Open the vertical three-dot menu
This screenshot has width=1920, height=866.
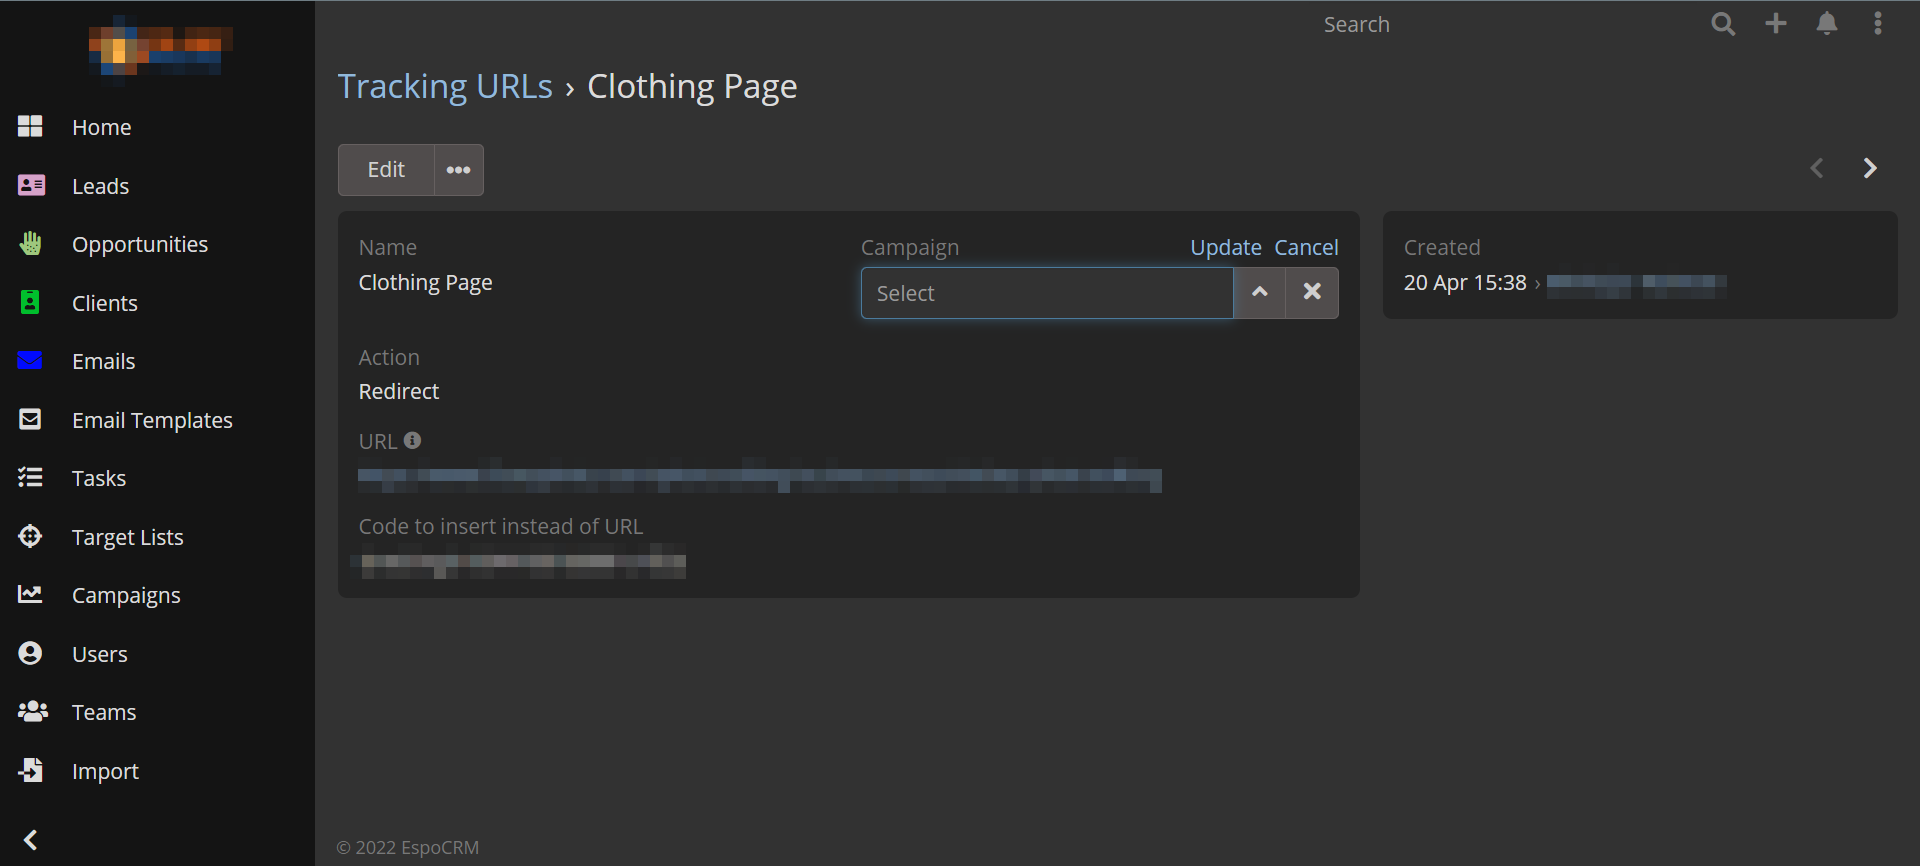[x=1878, y=24]
